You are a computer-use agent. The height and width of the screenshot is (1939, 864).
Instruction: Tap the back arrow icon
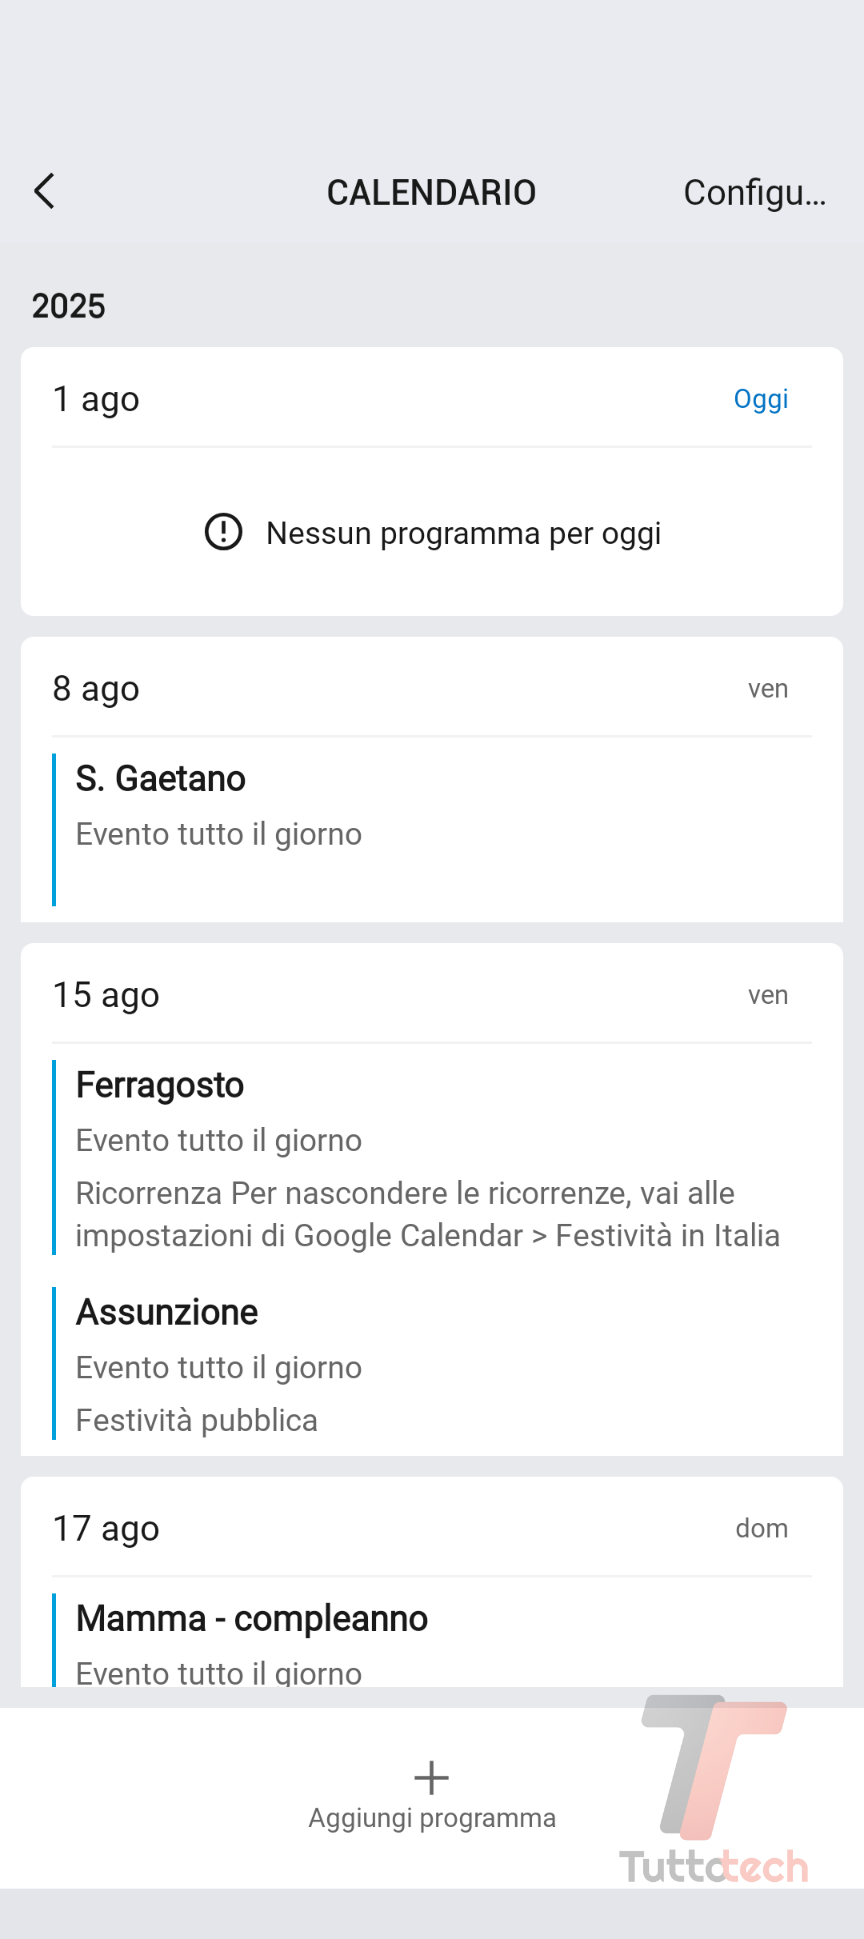click(44, 191)
